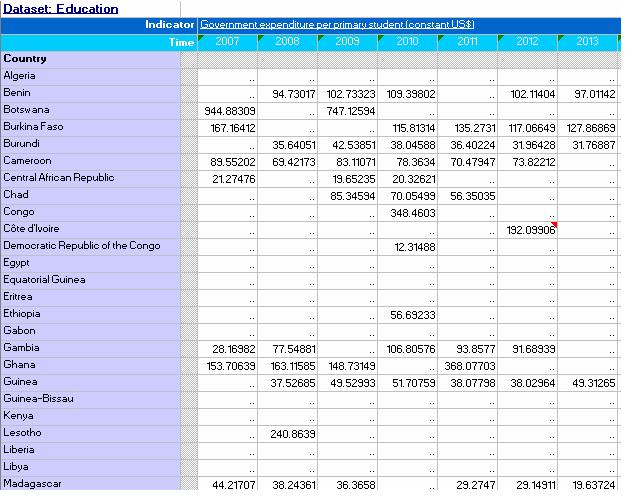
Task: Open the Dataset: Education link
Action: tap(60, 9)
